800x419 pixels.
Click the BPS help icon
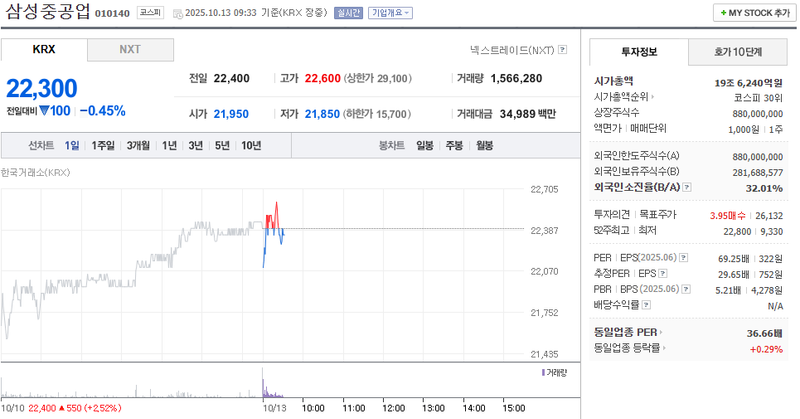pos(686,289)
